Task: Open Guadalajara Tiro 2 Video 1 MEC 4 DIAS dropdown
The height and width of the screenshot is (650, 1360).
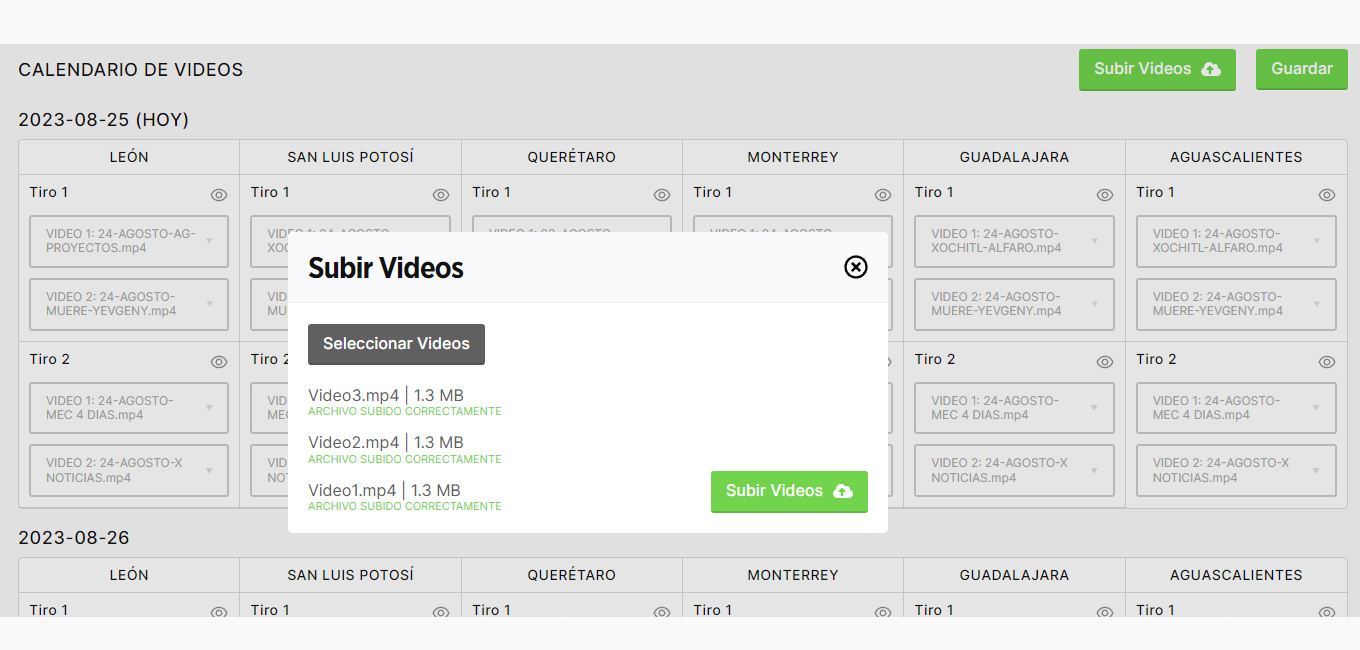Action: pyautogui.click(x=1014, y=408)
